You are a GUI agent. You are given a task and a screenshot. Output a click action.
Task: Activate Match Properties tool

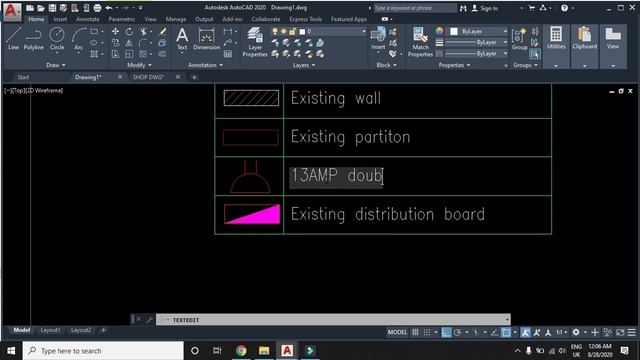420,42
